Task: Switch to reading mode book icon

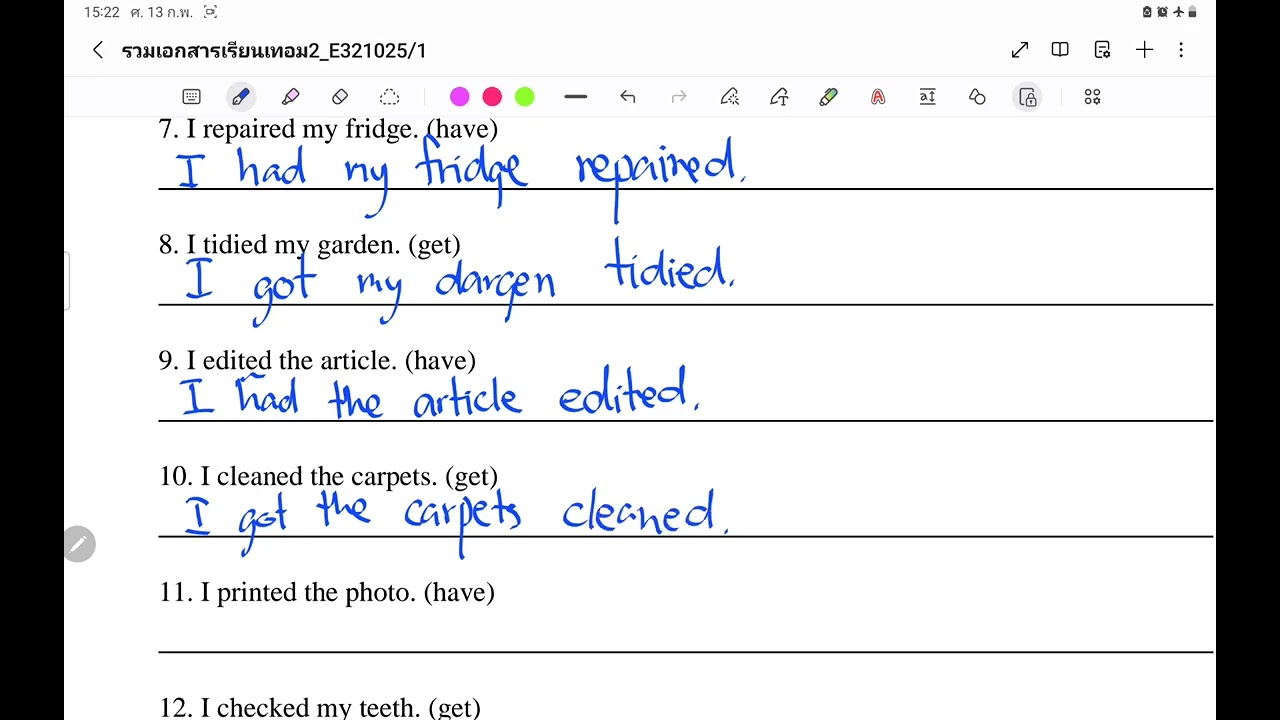Action: click(1060, 50)
